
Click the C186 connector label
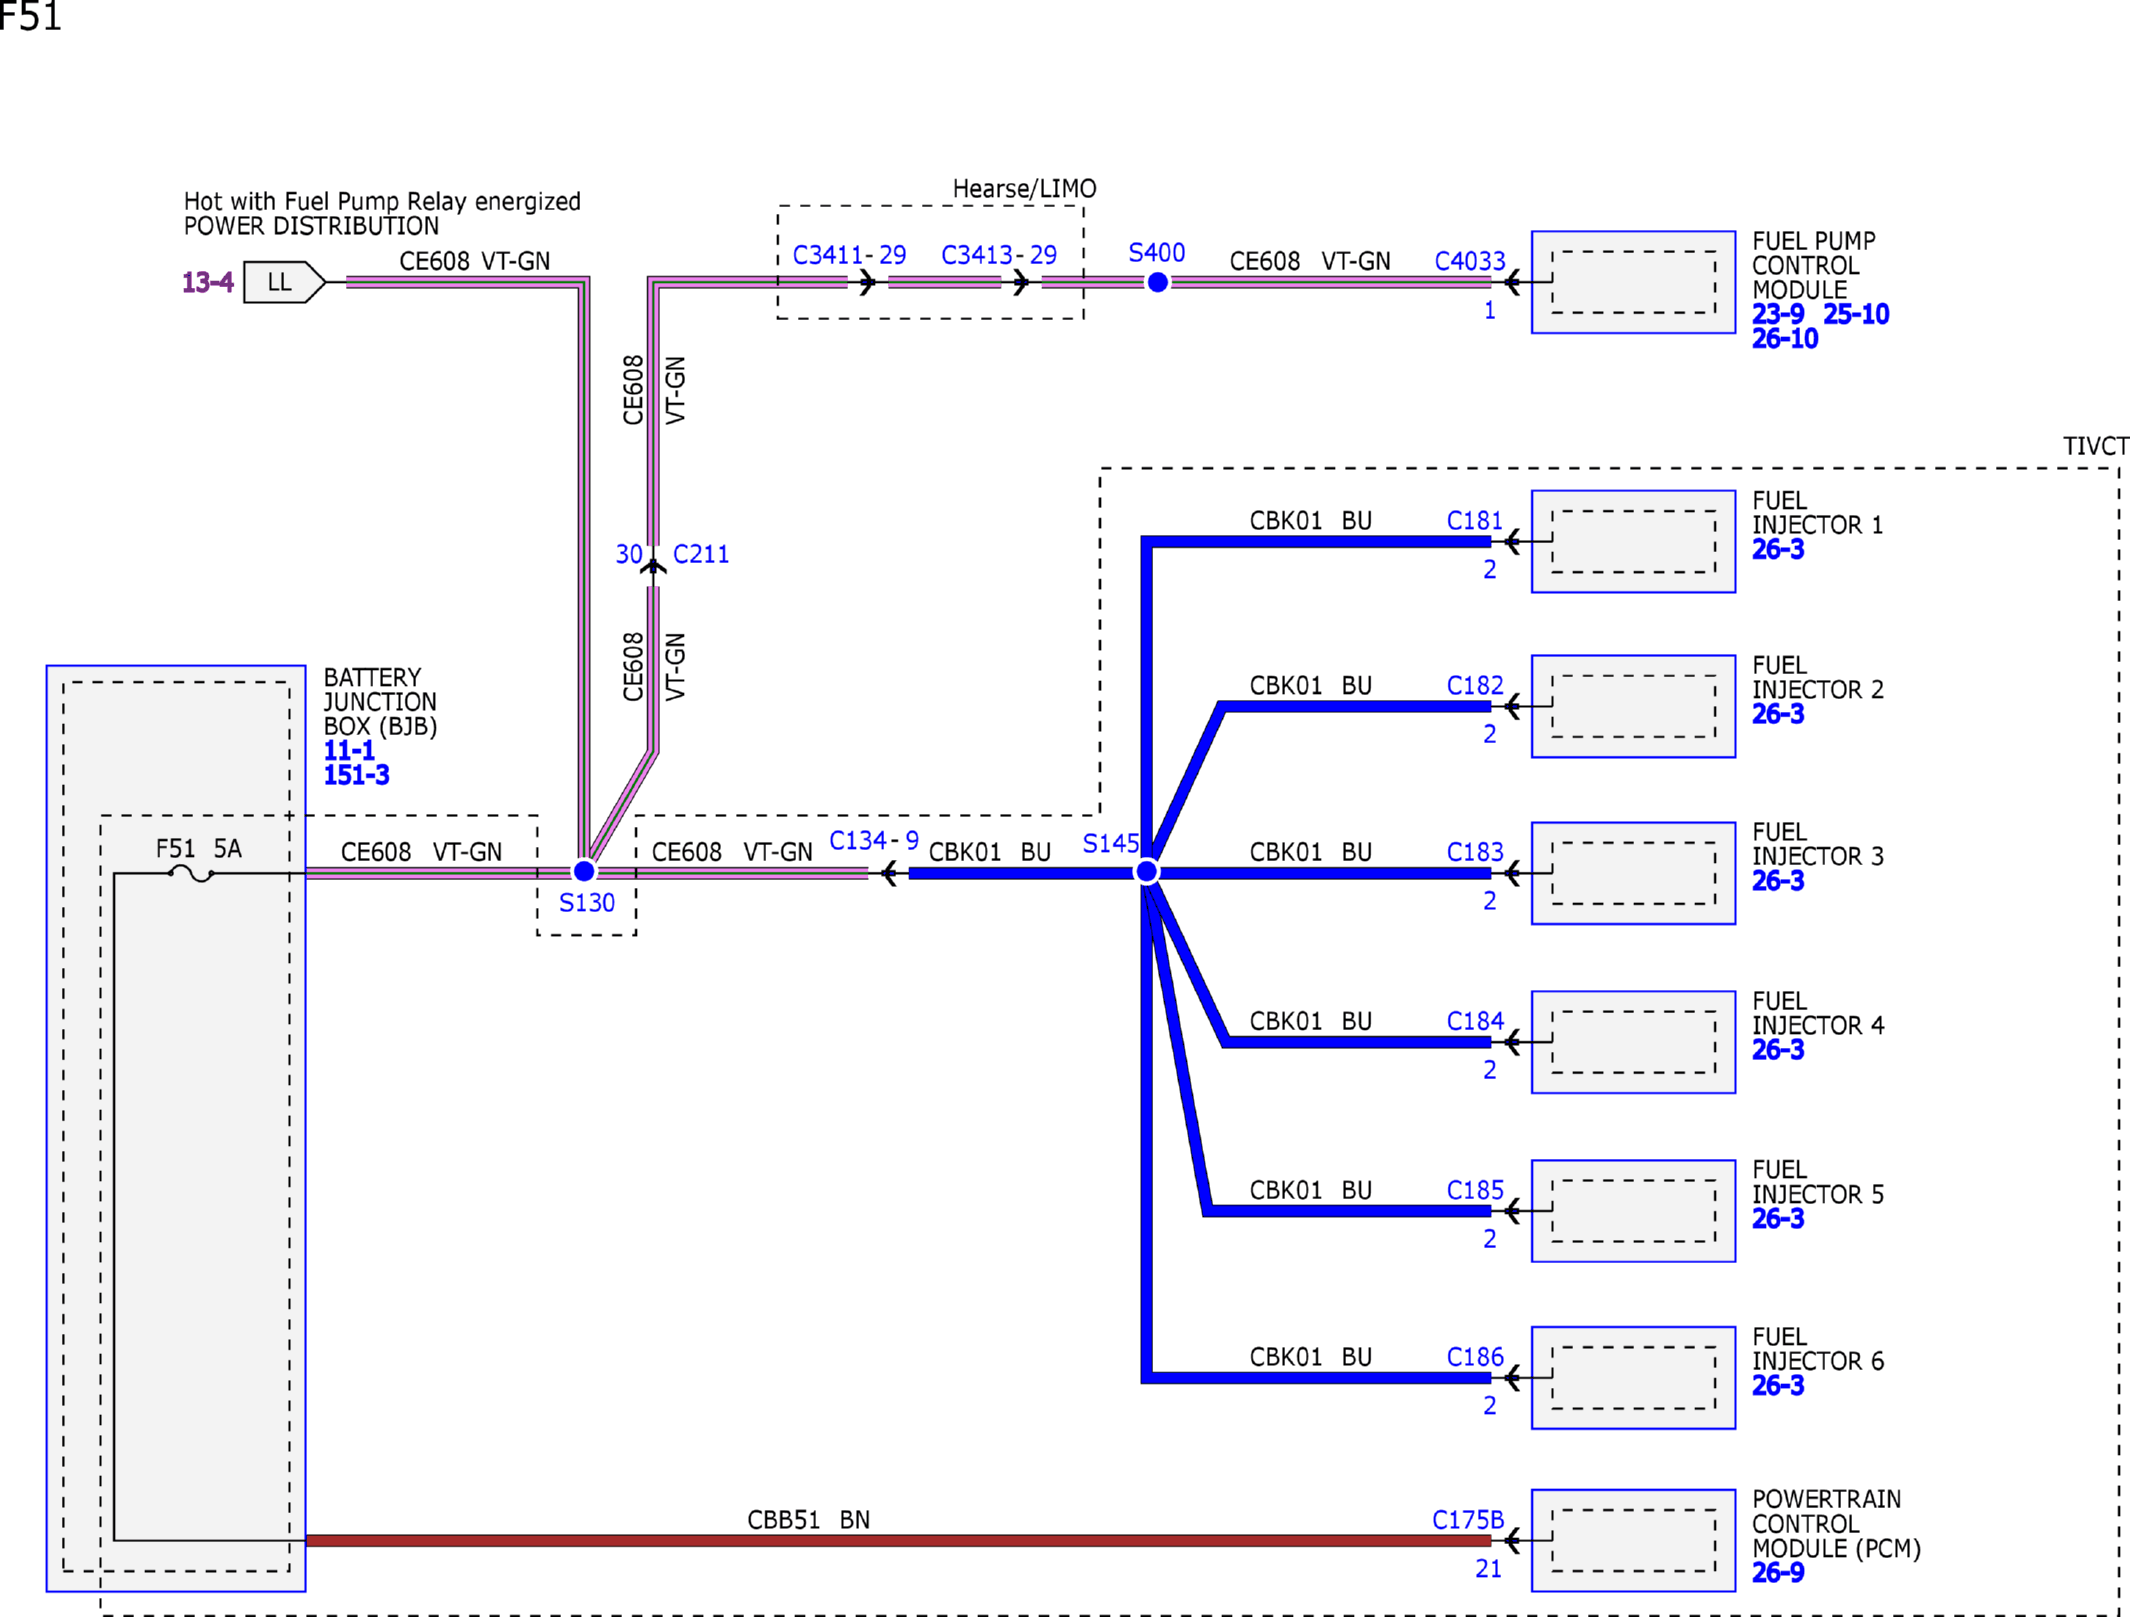1474,1357
